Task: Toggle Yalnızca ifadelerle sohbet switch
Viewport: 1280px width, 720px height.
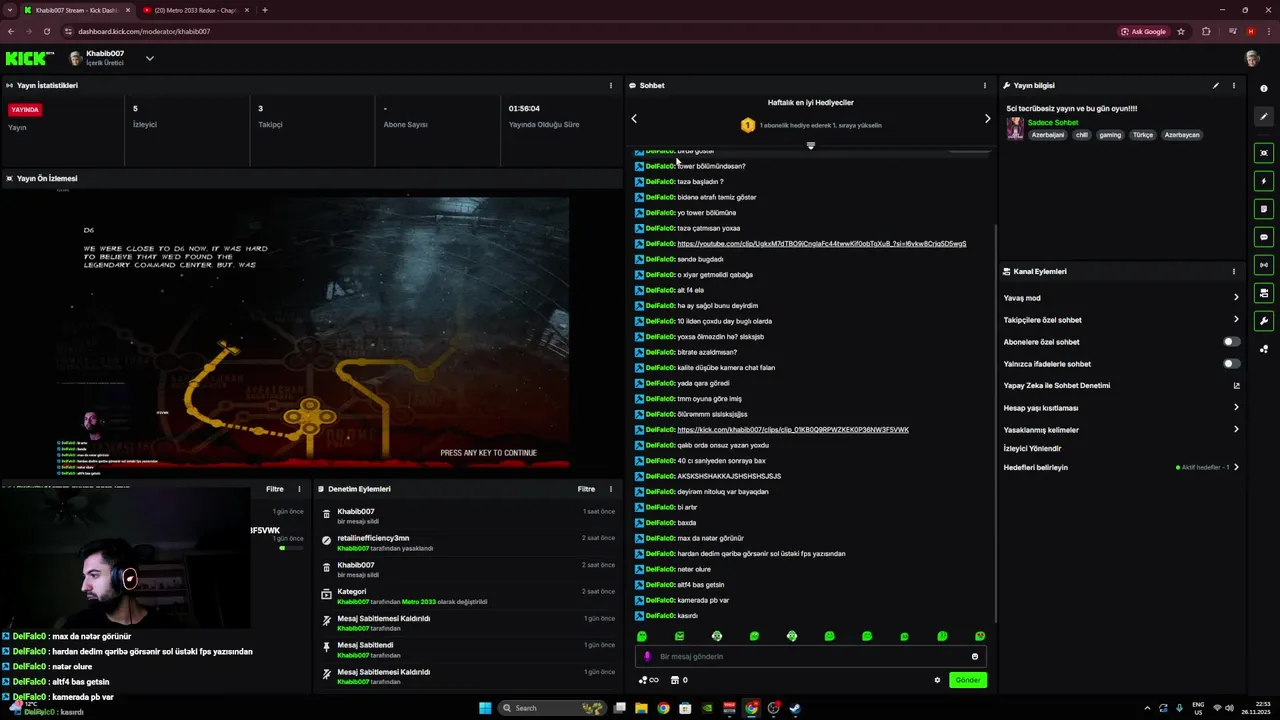Action: [x=1232, y=364]
